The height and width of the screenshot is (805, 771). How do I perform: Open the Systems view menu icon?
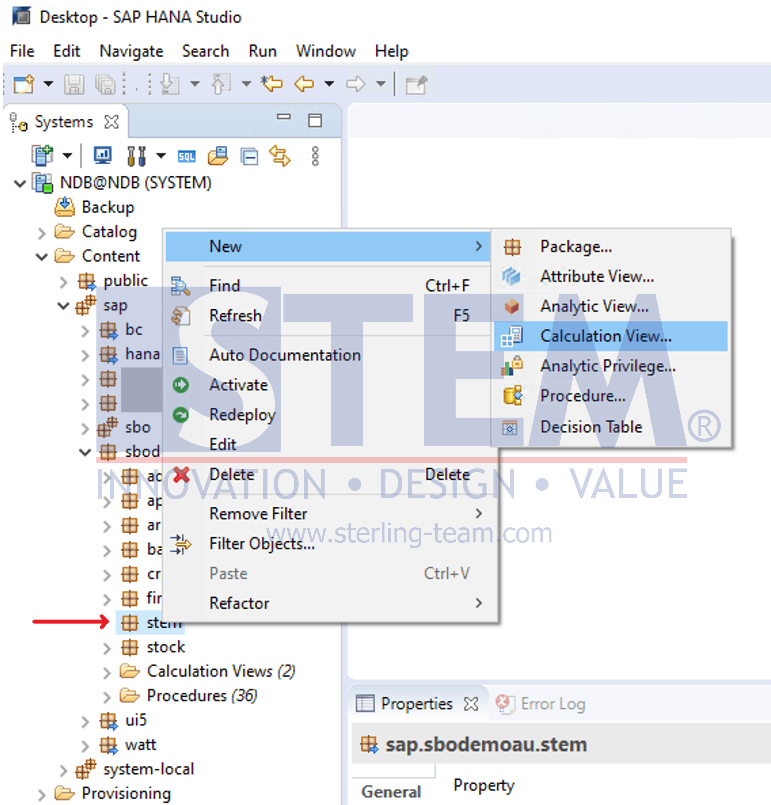click(x=315, y=156)
